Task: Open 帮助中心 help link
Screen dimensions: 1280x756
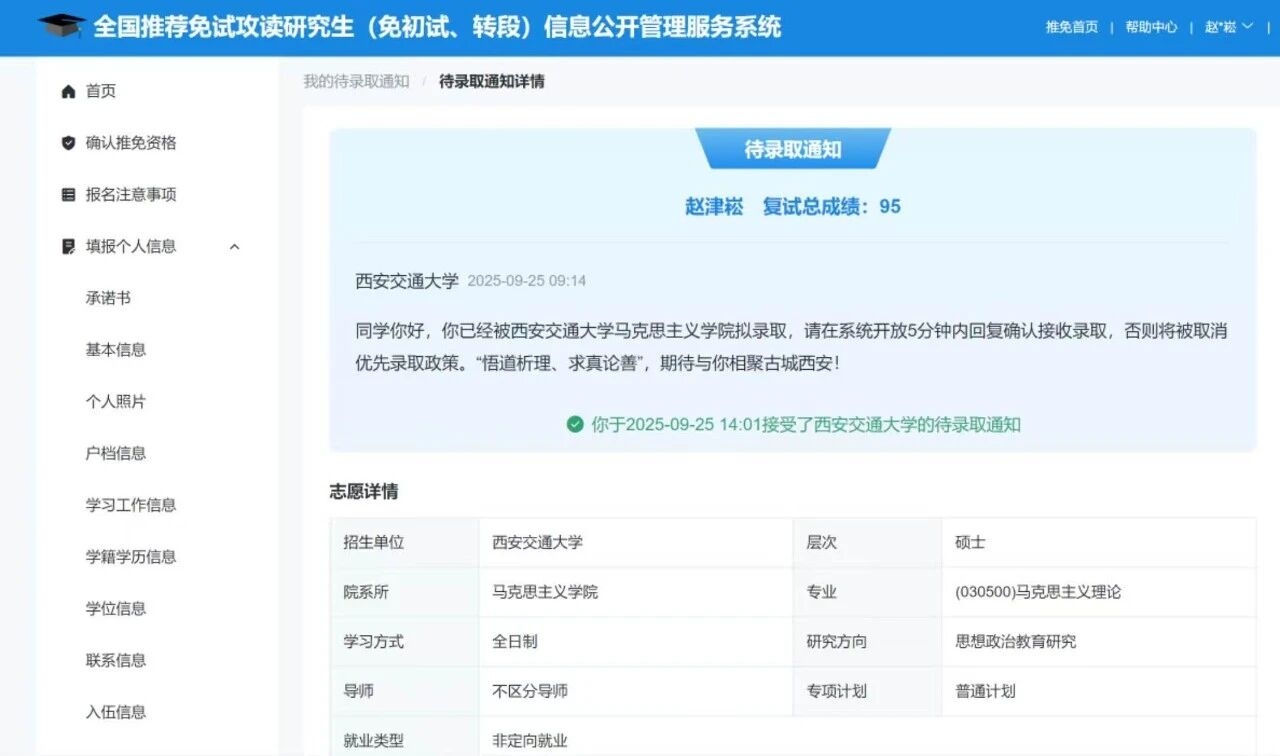Action: point(1150,27)
